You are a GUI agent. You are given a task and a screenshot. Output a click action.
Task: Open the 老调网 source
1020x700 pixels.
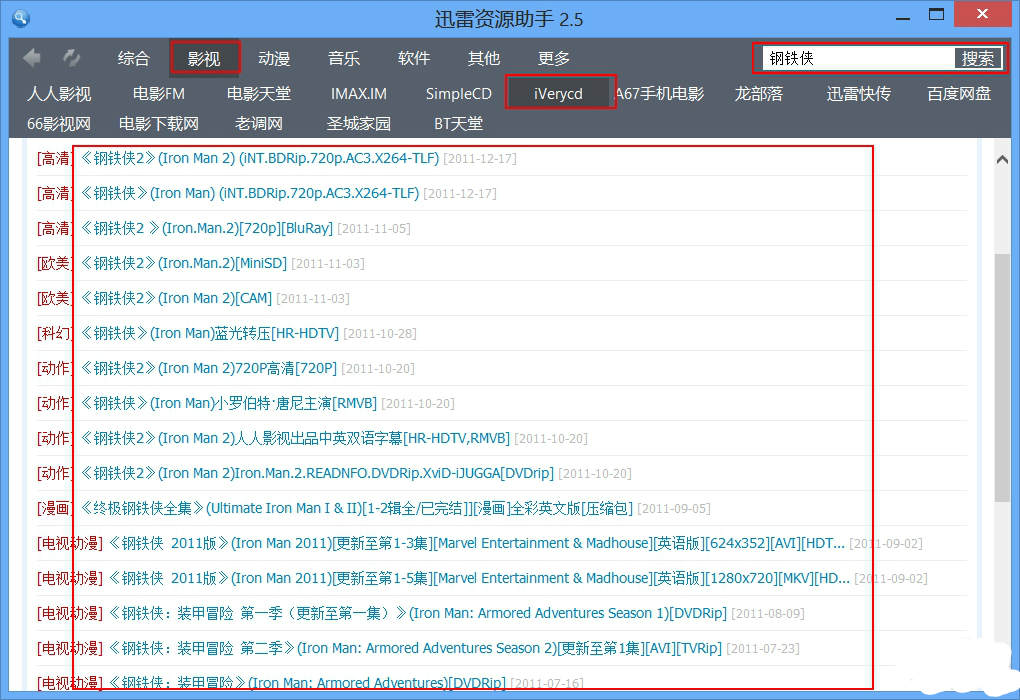pos(258,124)
